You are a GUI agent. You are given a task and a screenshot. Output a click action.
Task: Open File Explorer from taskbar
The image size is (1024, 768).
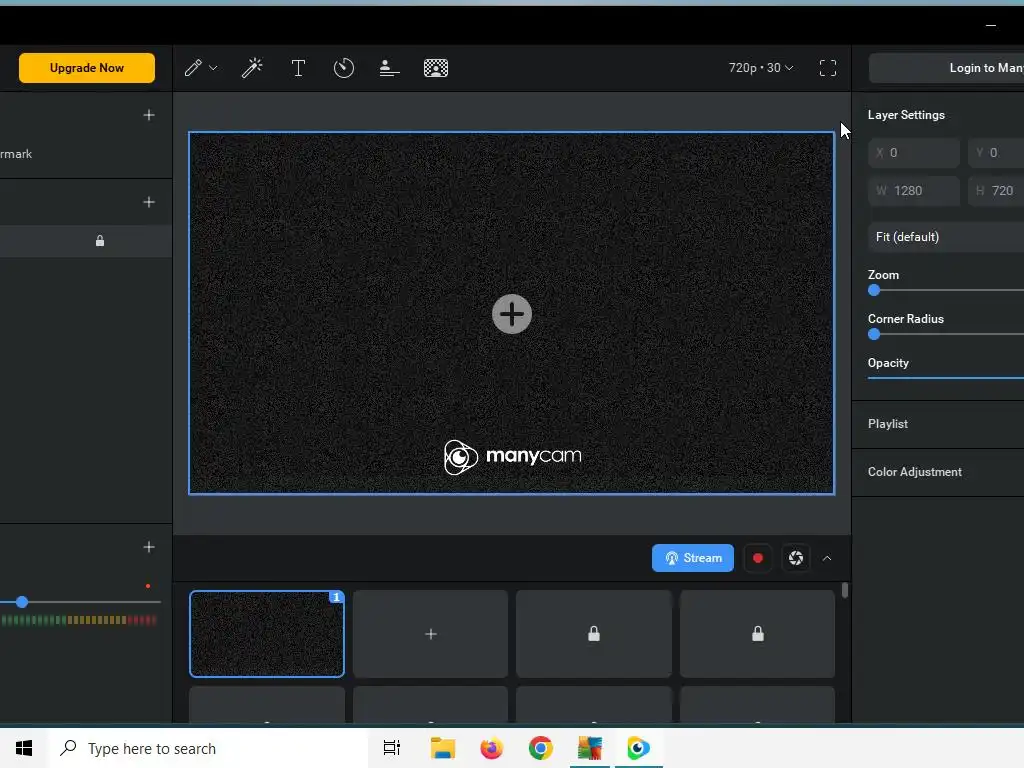point(443,748)
